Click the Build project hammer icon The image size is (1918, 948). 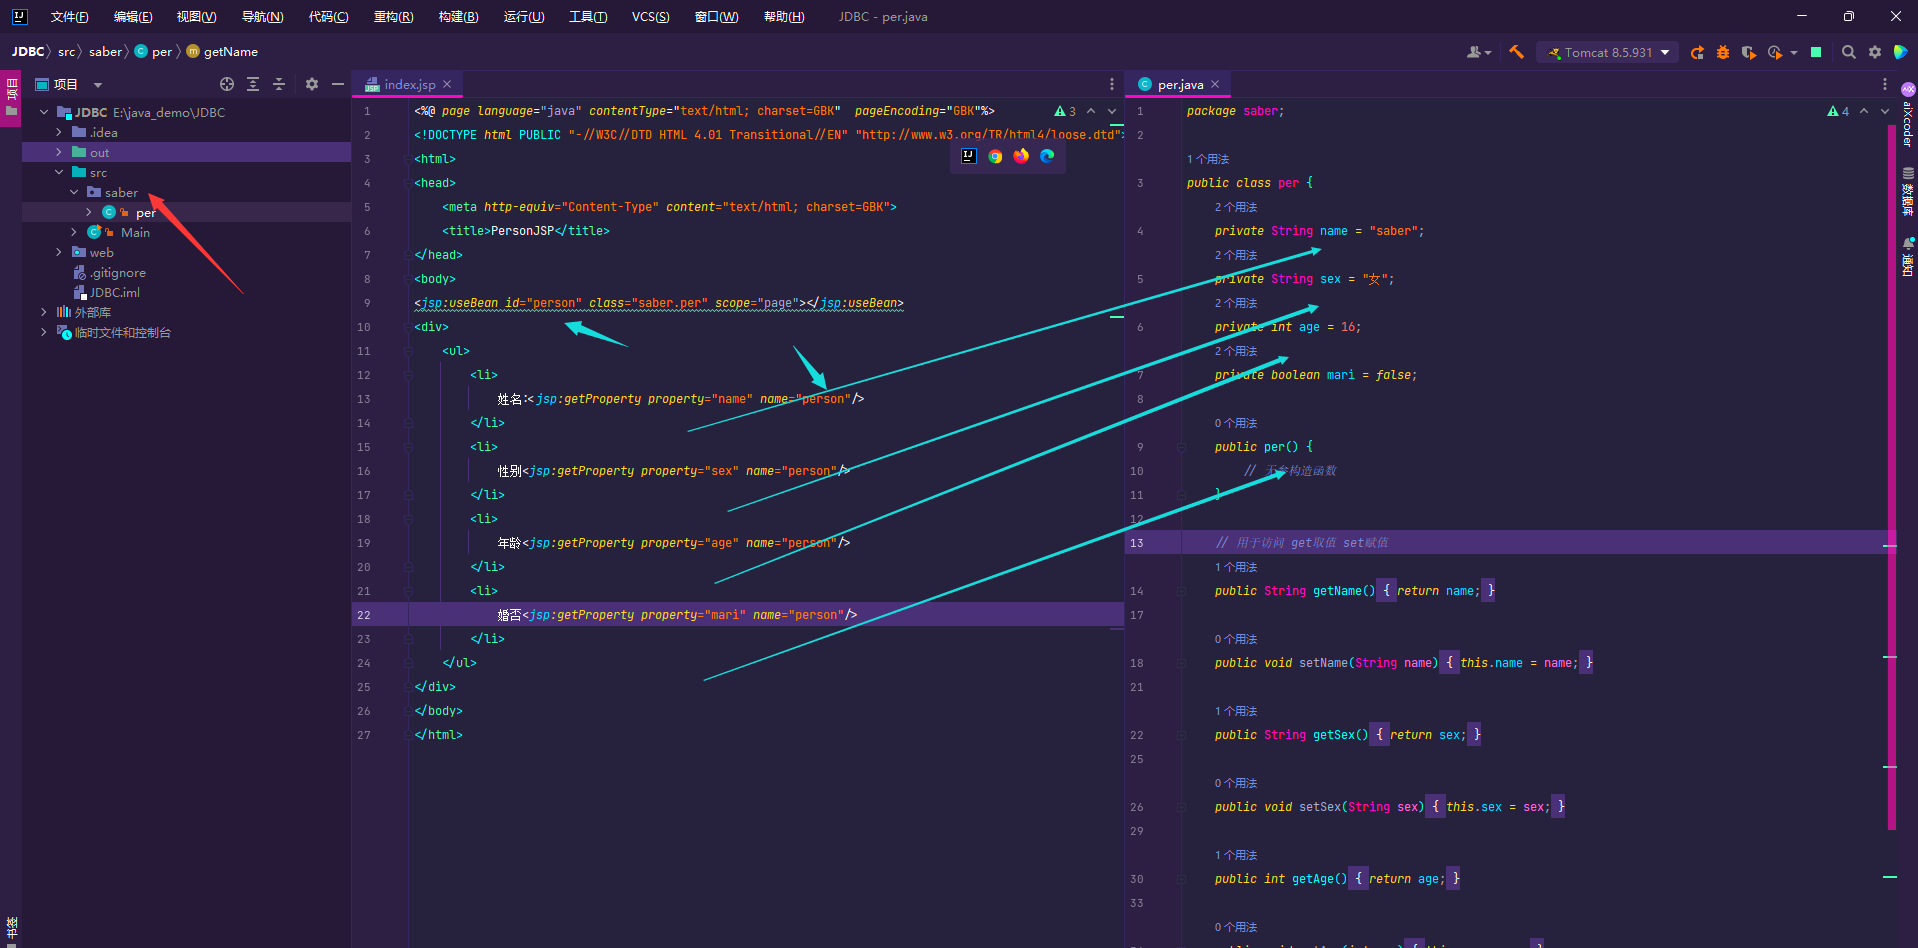[x=1516, y=52]
